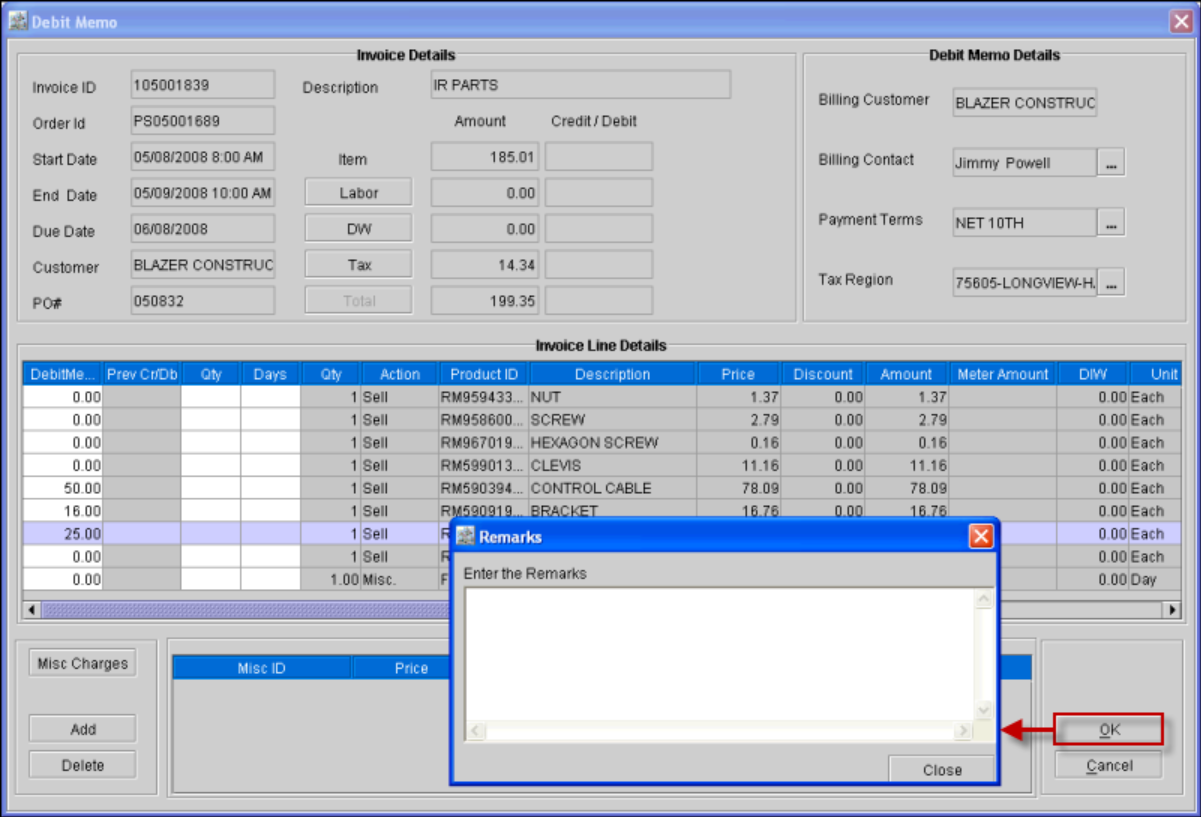
Task: Select the NUT description cell
Action: click(612, 397)
